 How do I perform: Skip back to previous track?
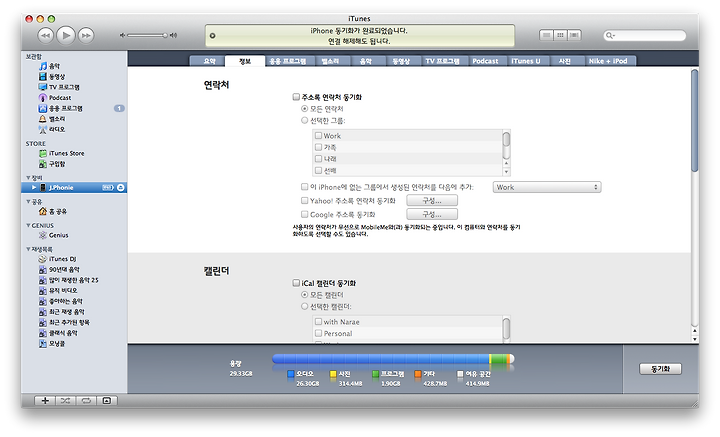coord(45,35)
